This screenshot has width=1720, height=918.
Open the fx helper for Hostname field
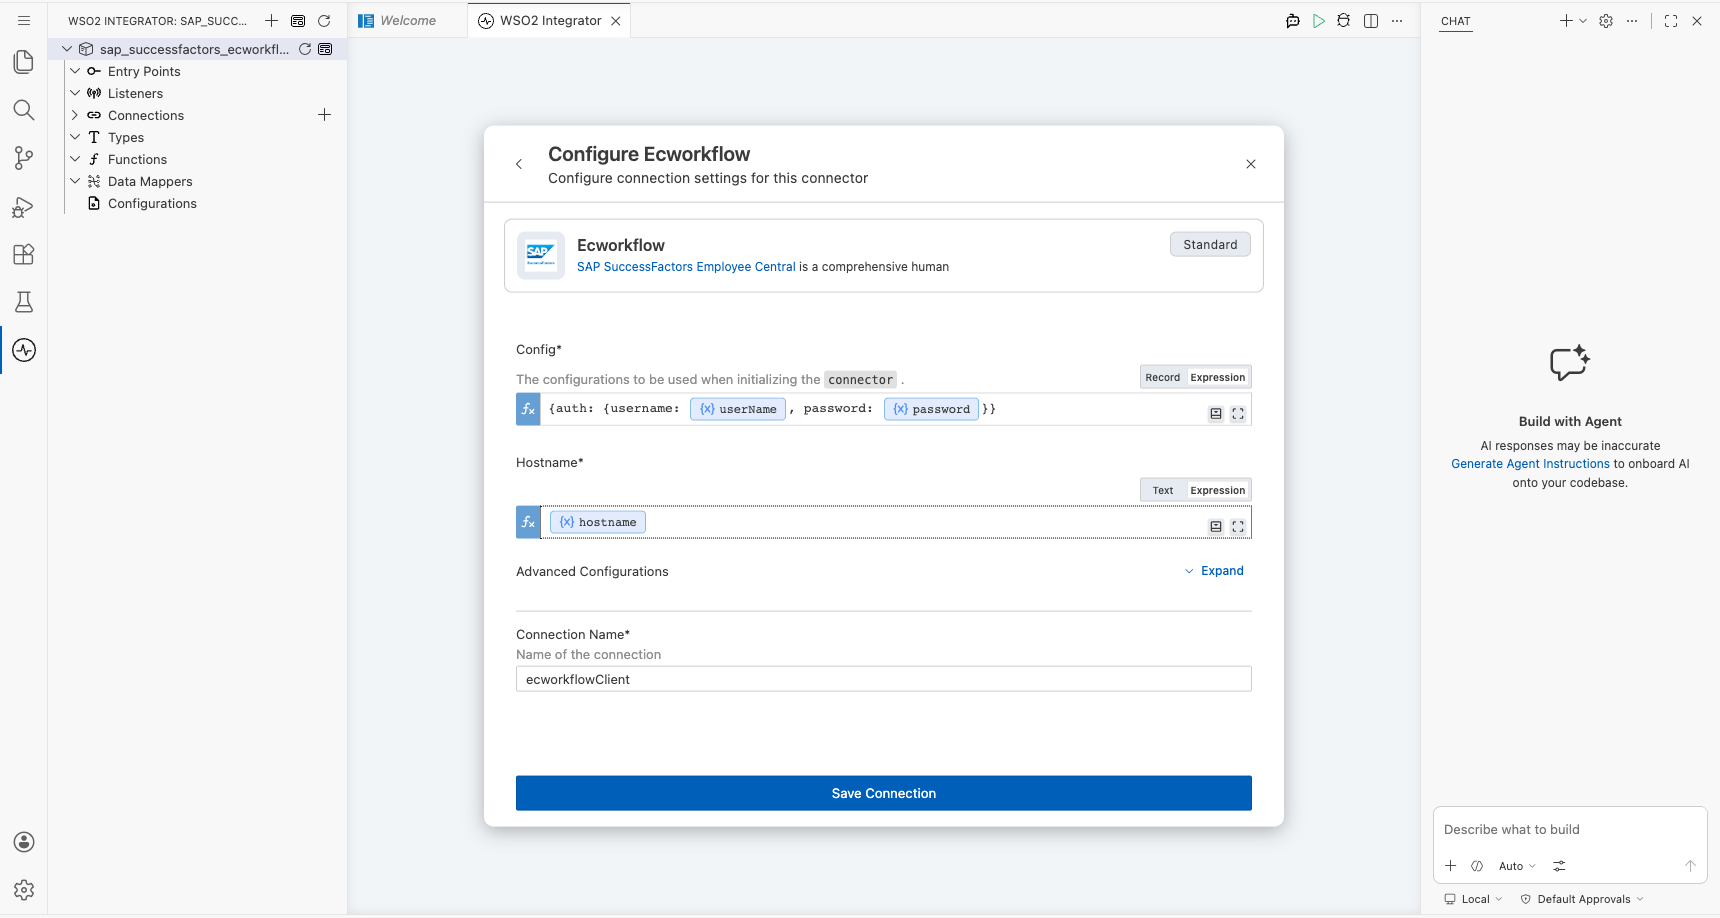[x=528, y=522]
